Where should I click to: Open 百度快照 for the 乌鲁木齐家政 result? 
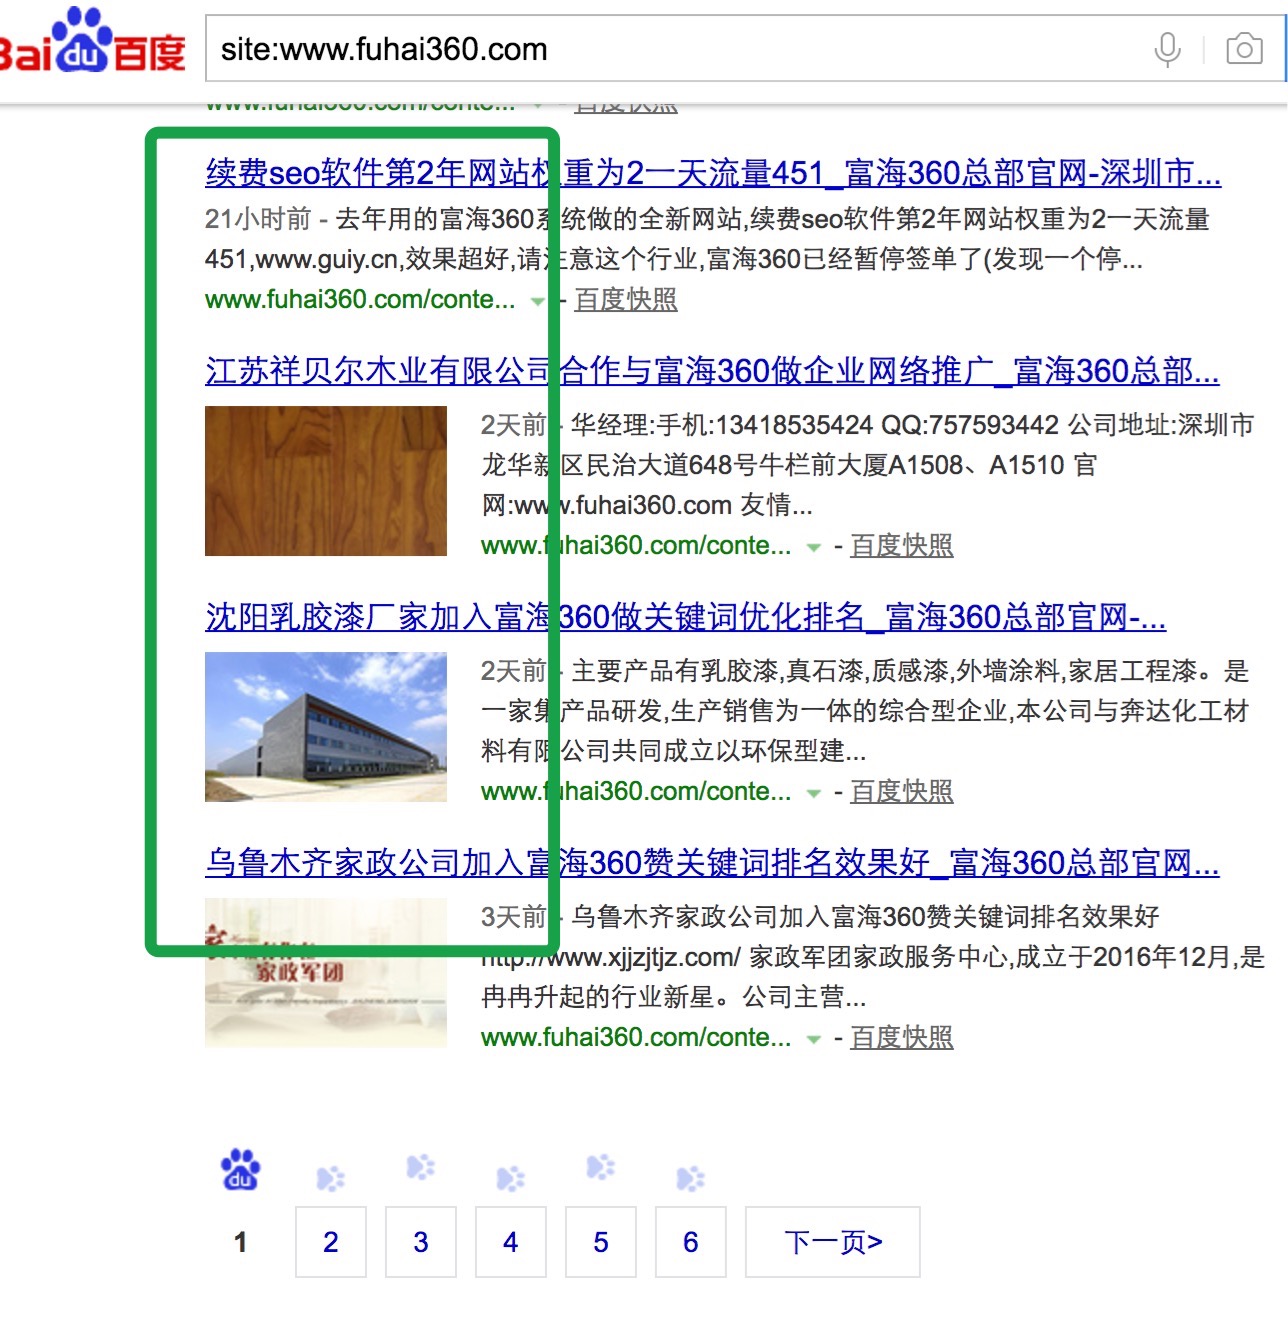tap(902, 1037)
